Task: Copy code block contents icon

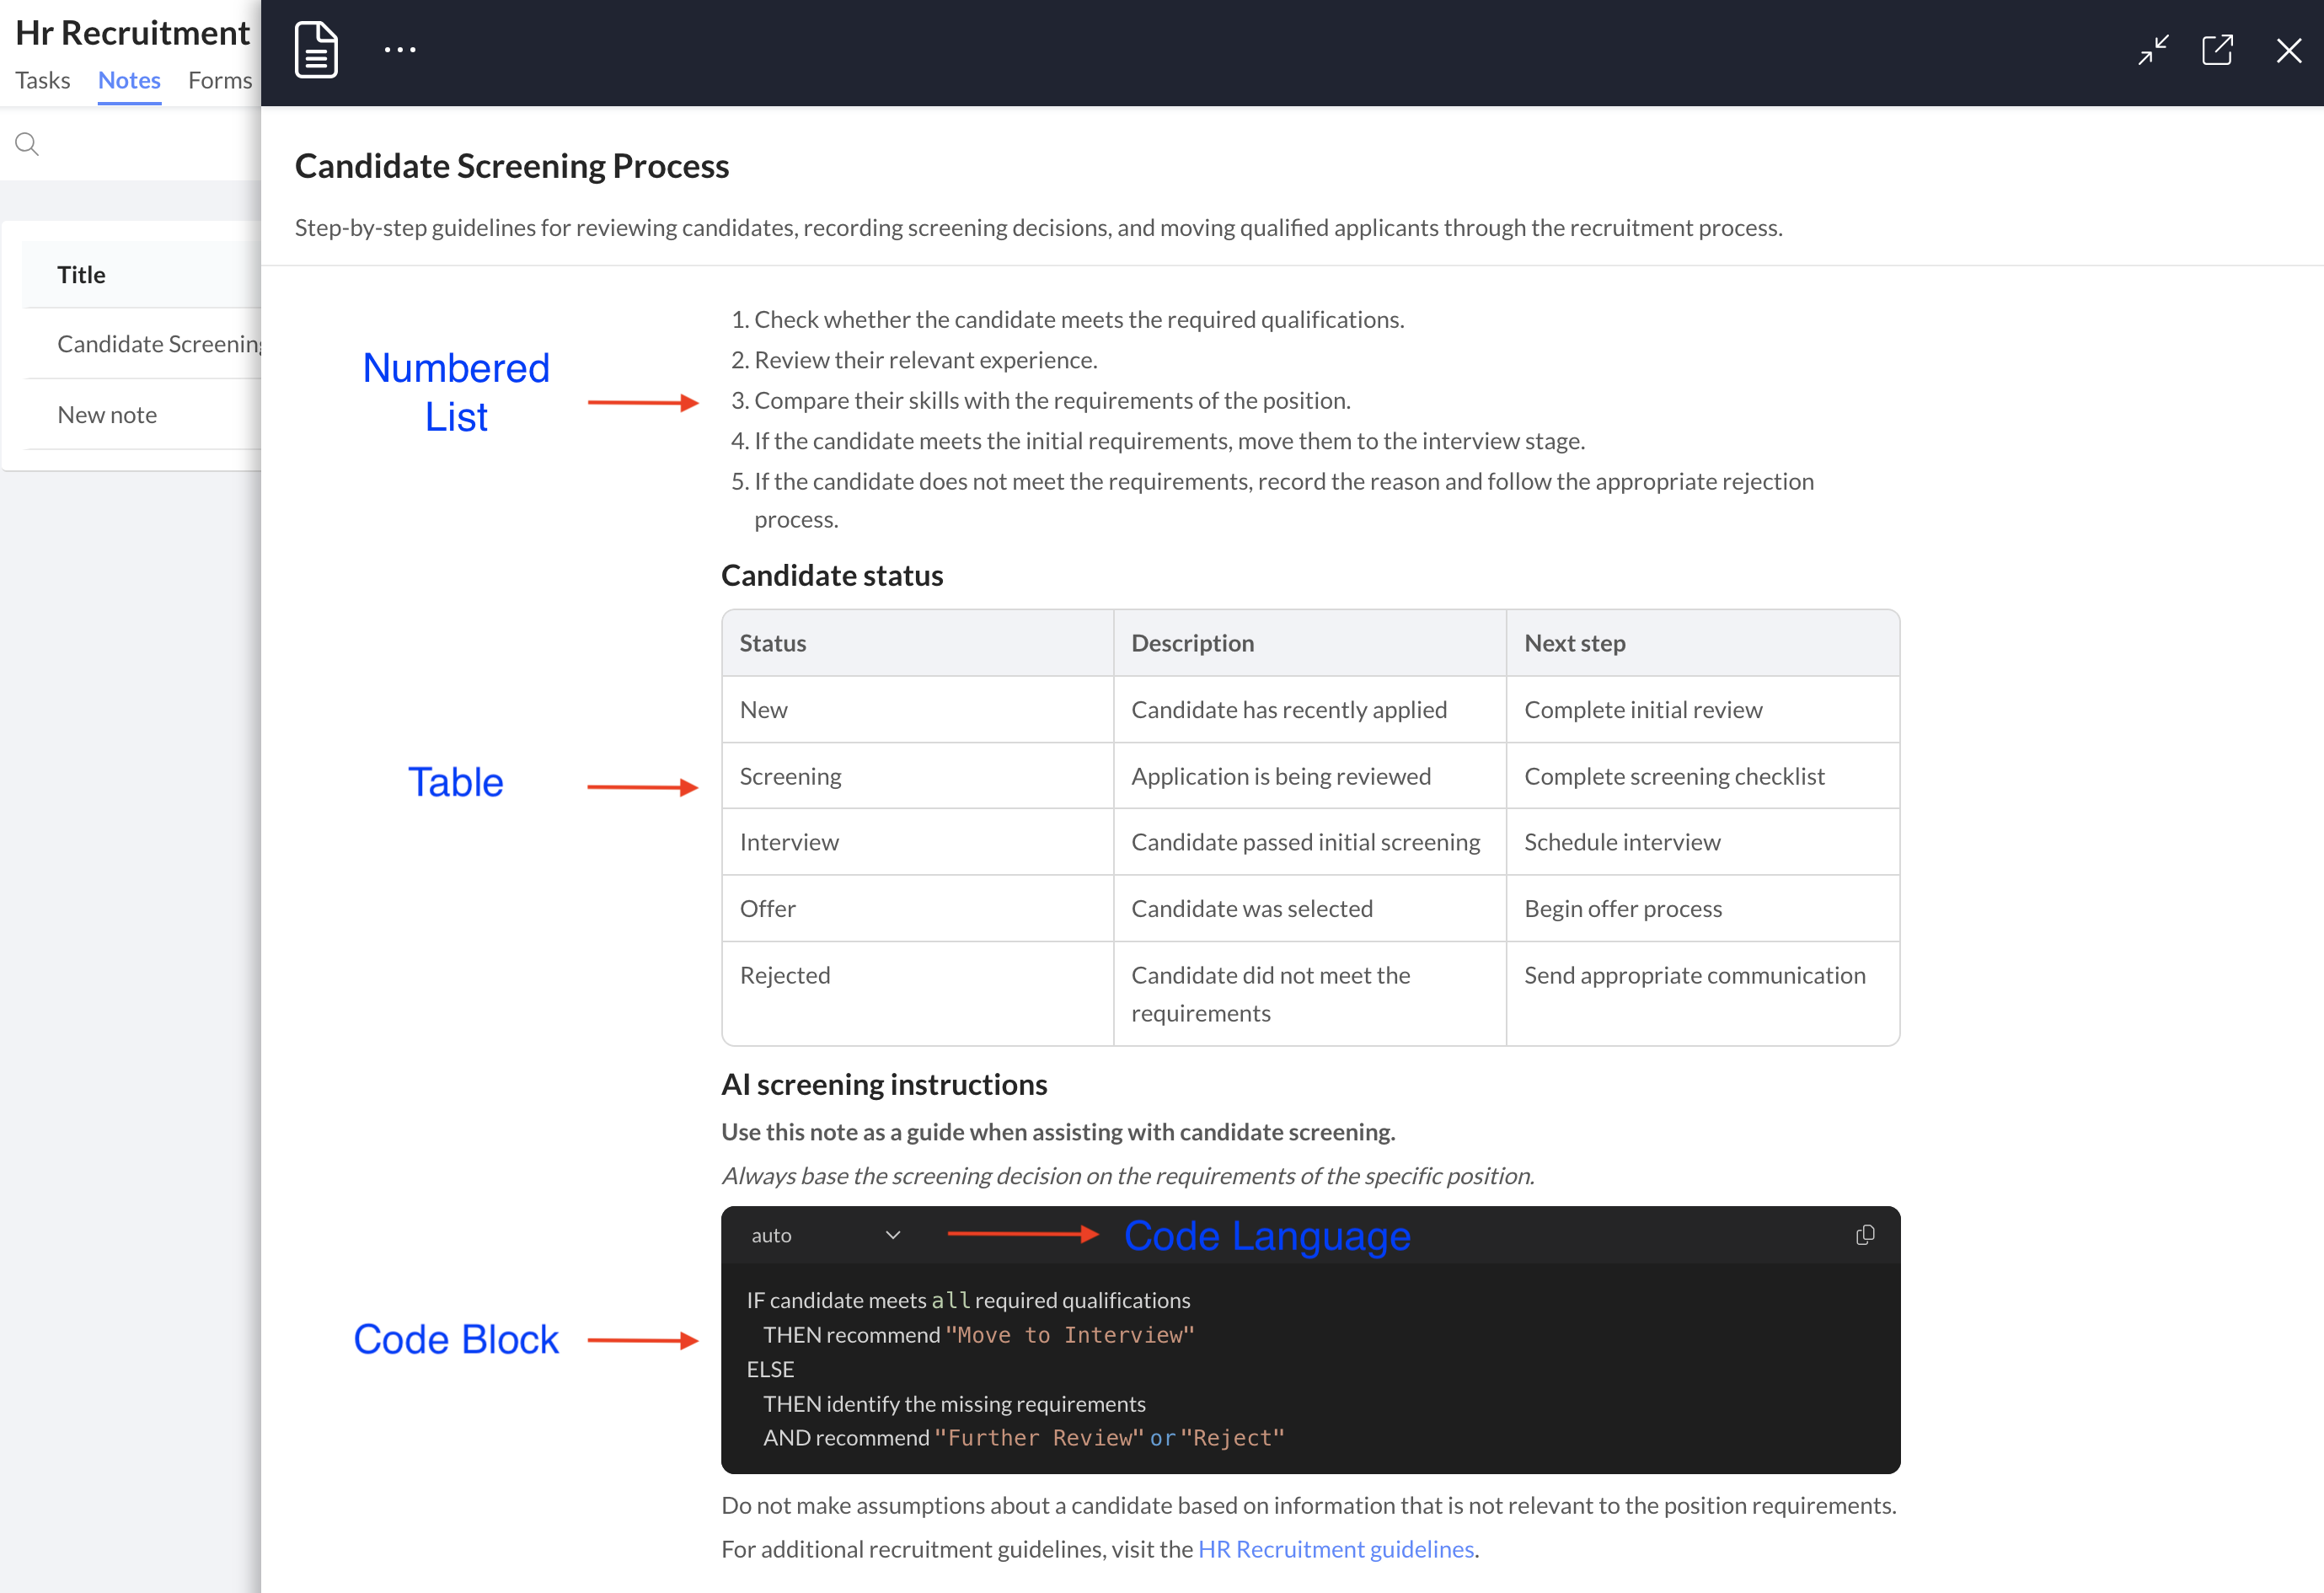Action: [1865, 1235]
